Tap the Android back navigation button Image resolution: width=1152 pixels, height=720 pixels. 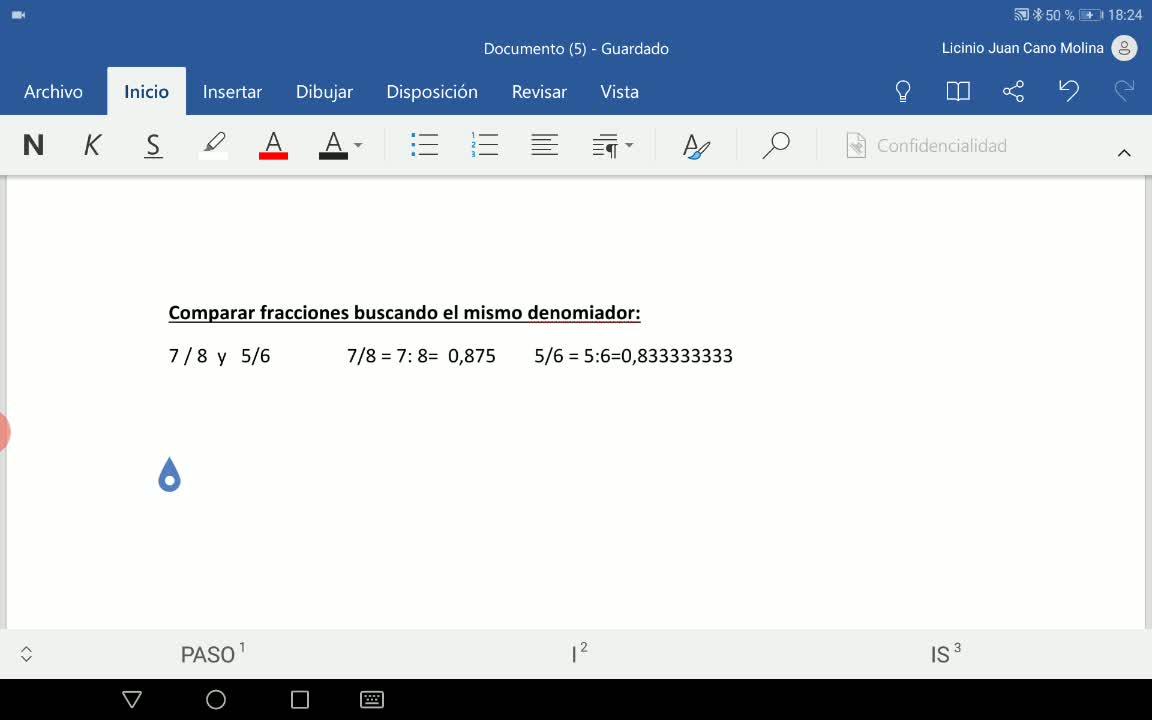click(x=132, y=699)
